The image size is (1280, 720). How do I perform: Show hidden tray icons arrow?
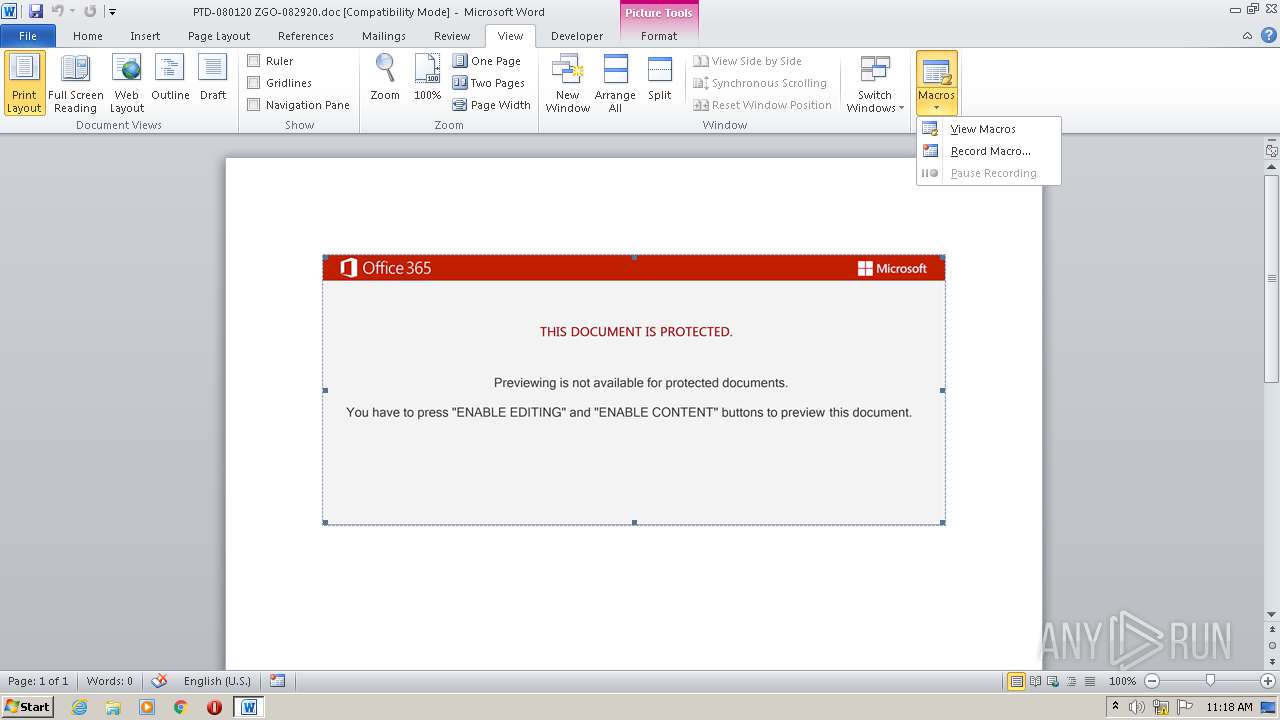(x=1115, y=706)
